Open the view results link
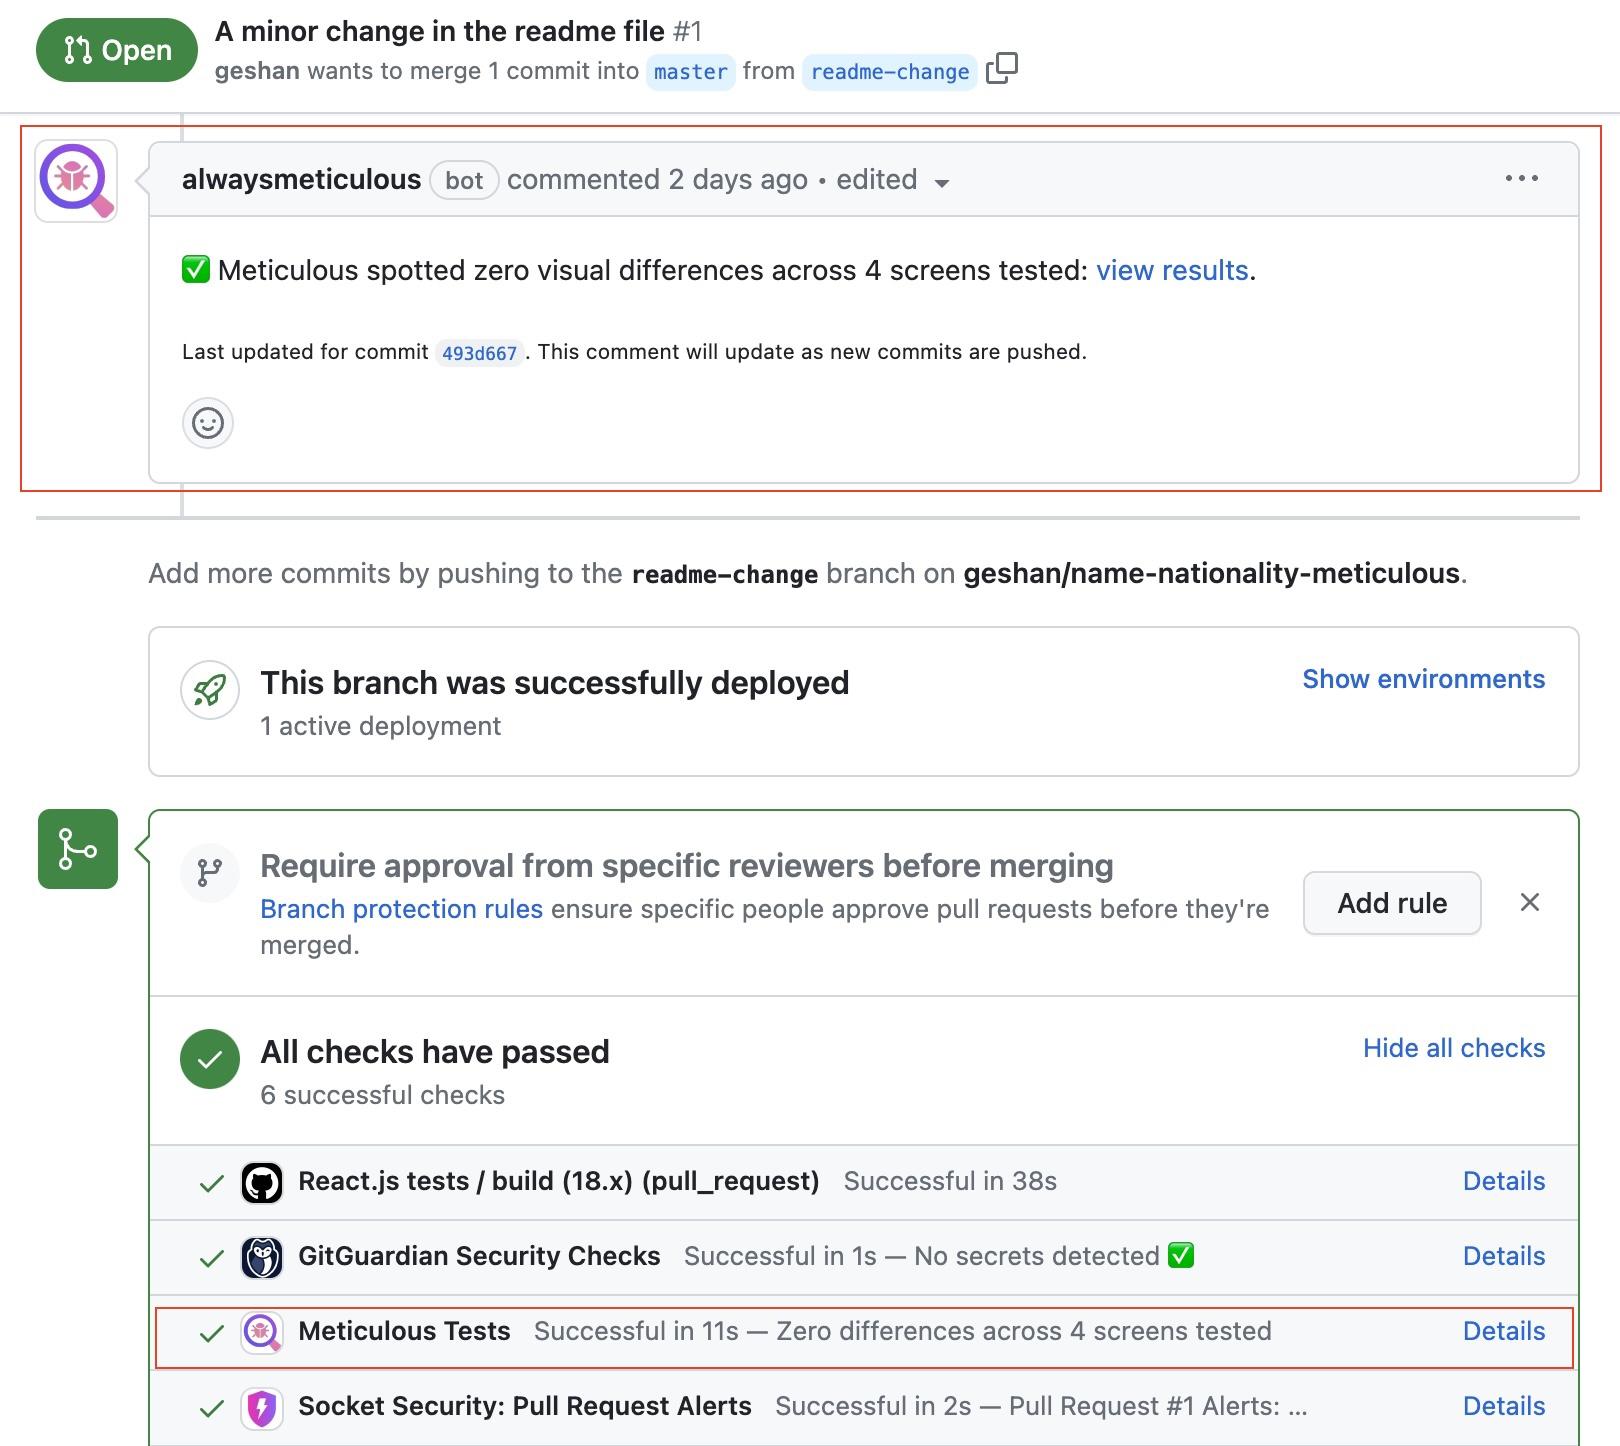Viewport: 1620px width, 1446px height. tap(1173, 270)
